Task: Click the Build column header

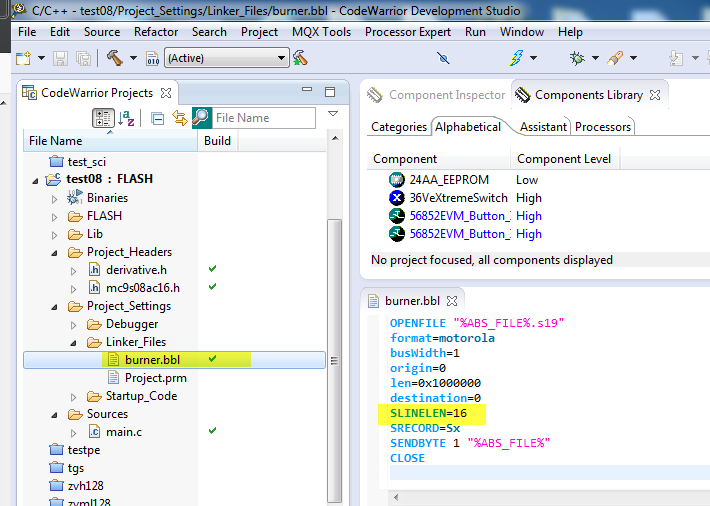Action: tap(217, 141)
